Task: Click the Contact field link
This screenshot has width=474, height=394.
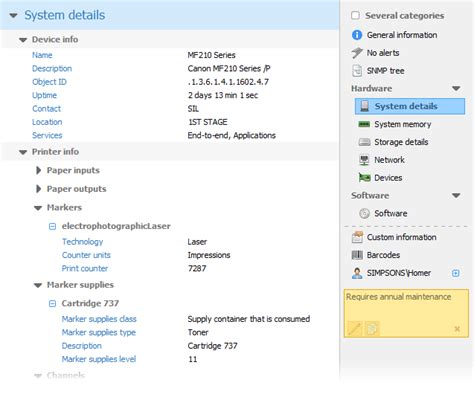Action: click(x=46, y=108)
